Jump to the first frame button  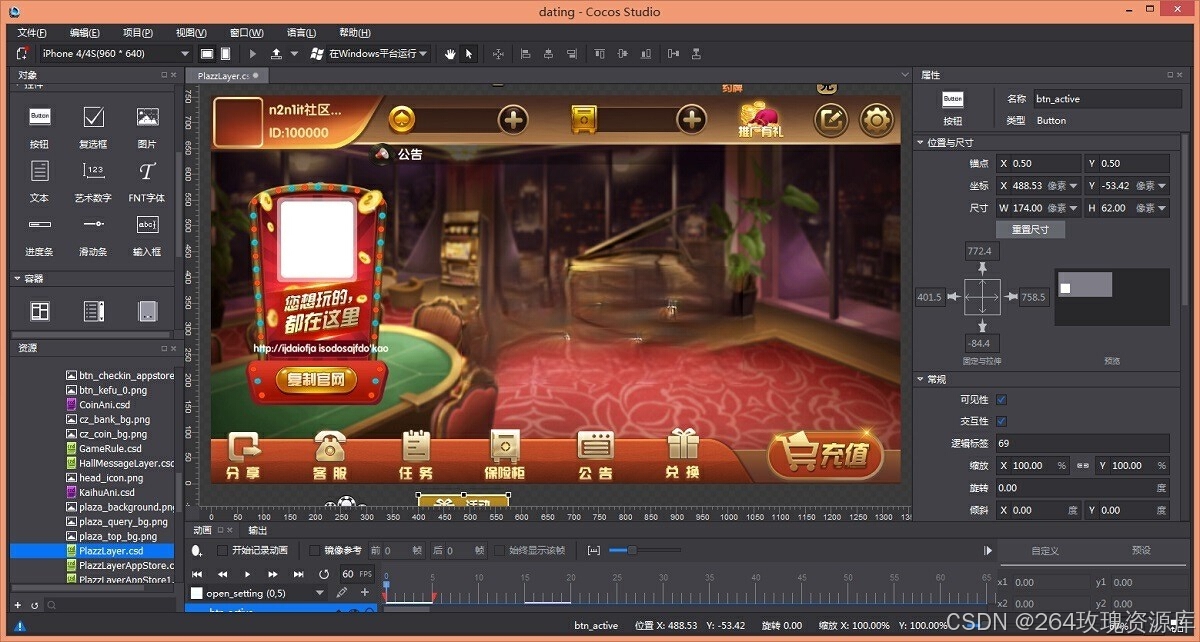(x=197, y=574)
